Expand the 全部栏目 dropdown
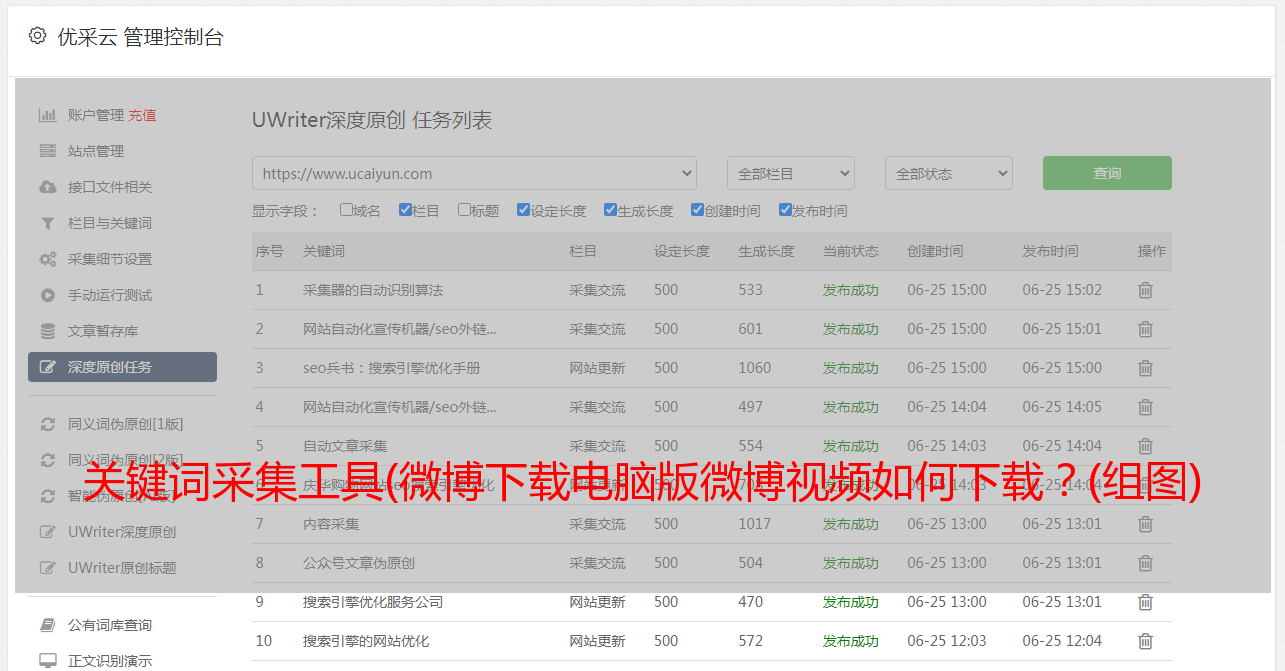This screenshot has width=1285, height=671. pos(790,173)
